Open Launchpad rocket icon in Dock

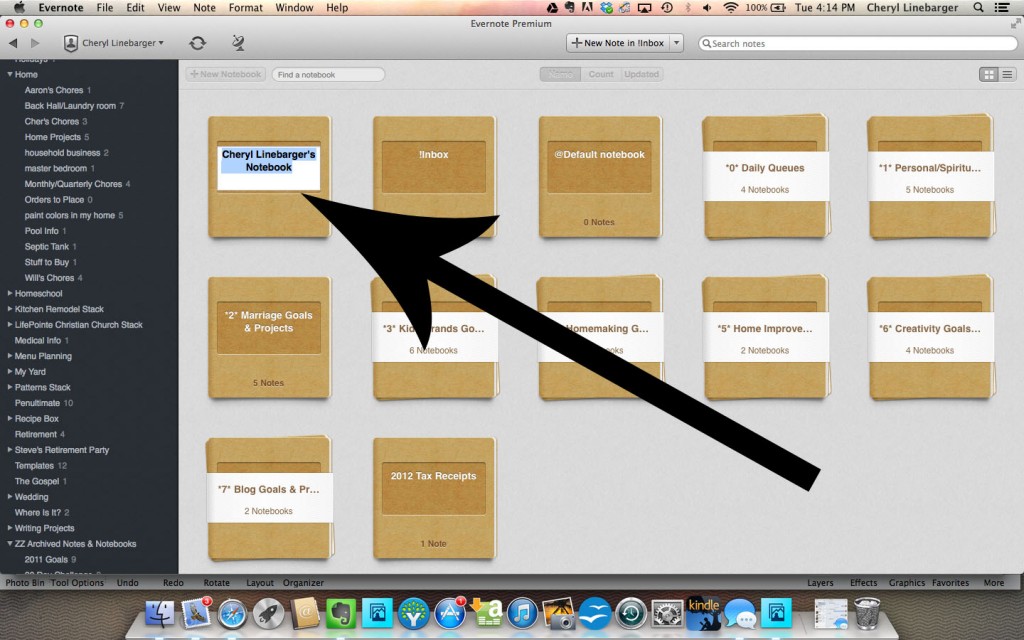coord(268,614)
